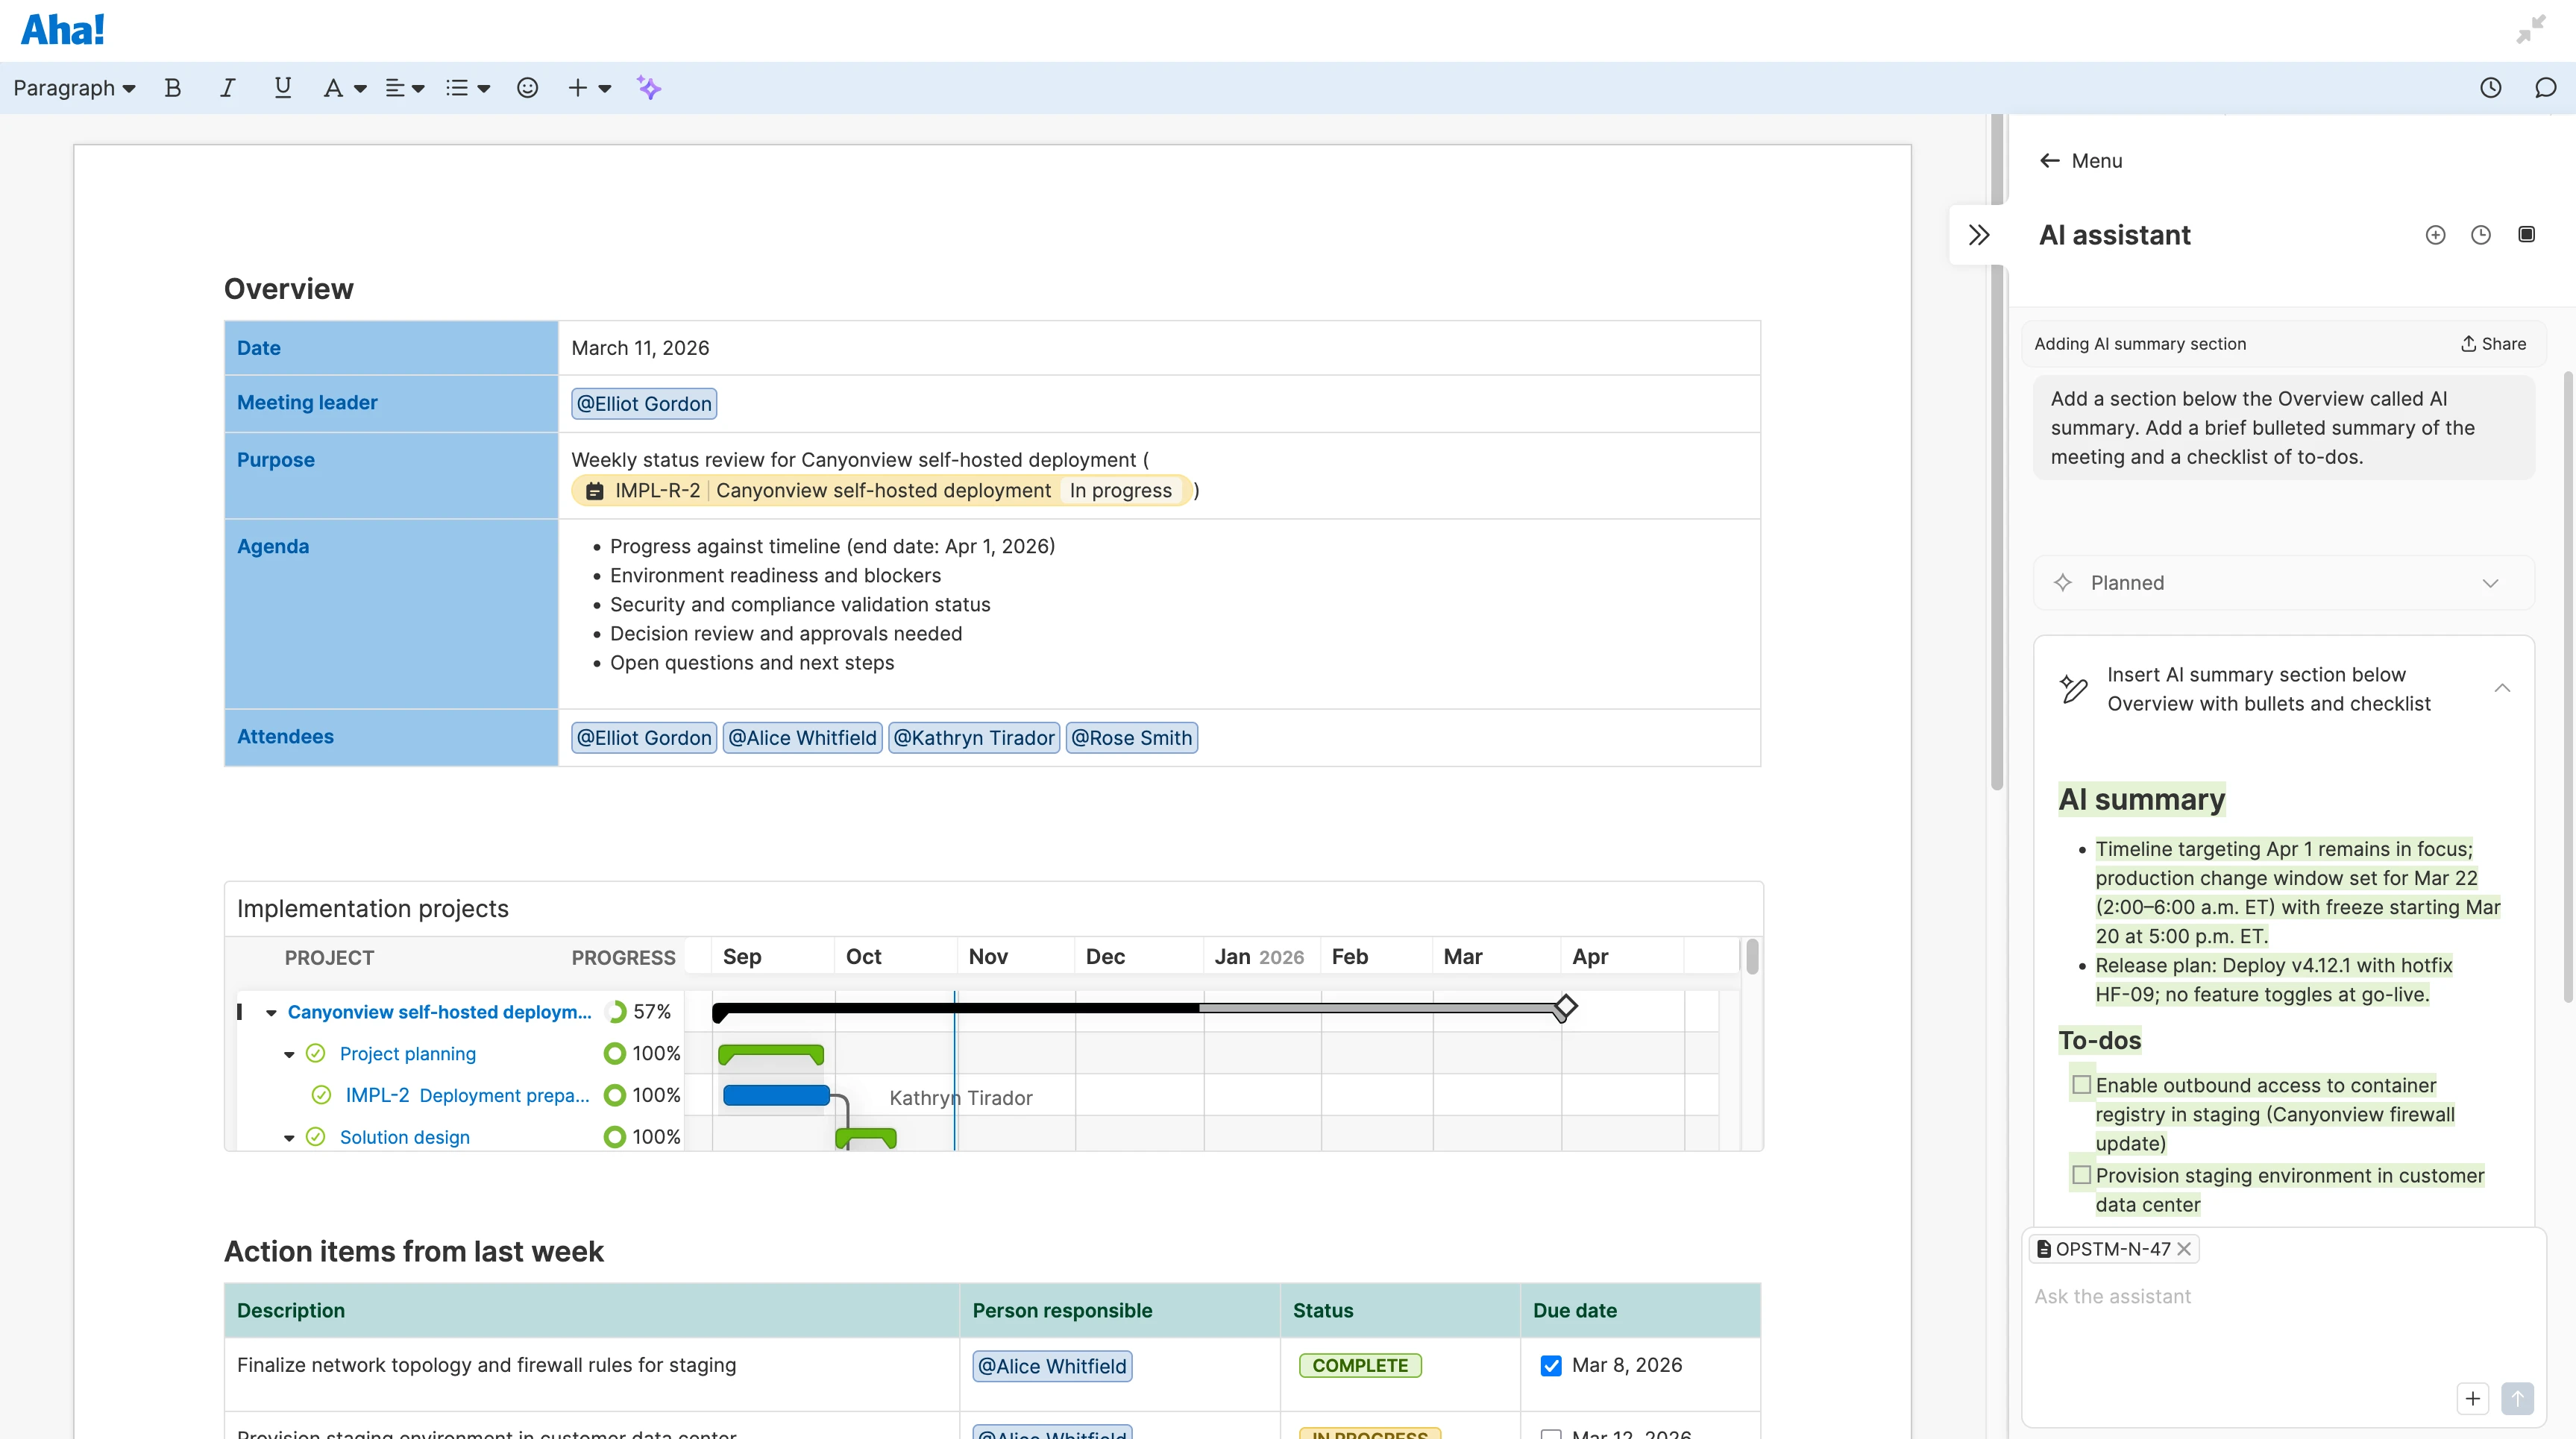Collapse the AI assistant panel
This screenshot has height=1439, width=2576.
[1979, 234]
